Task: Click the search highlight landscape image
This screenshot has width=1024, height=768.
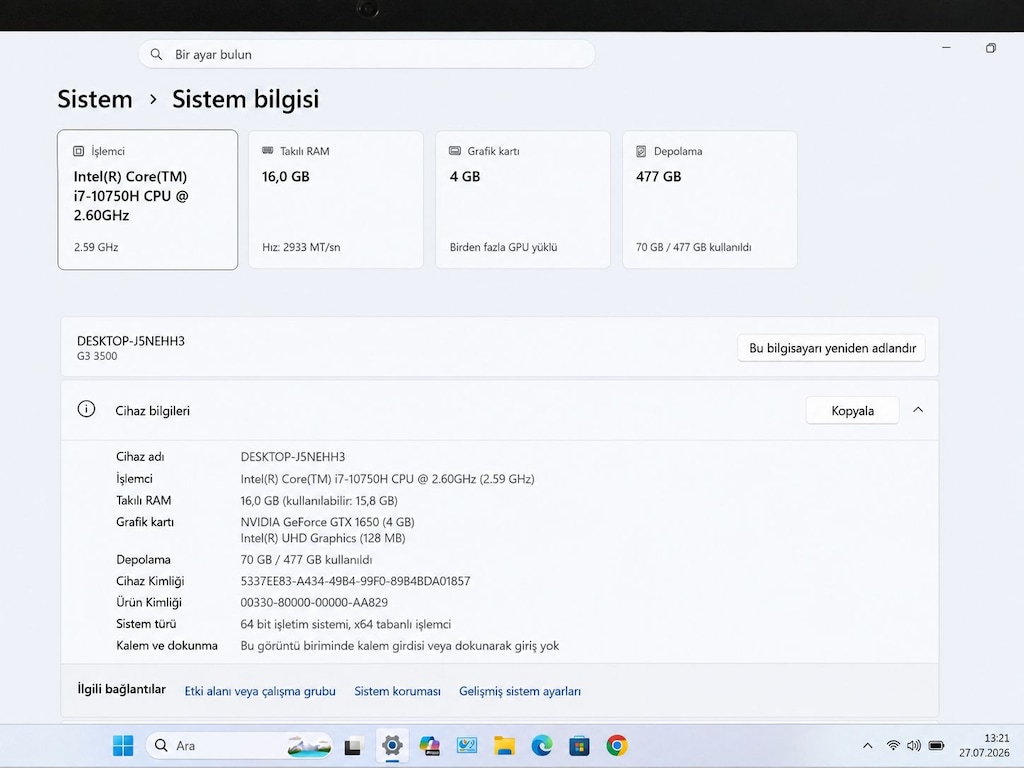Action: point(308,746)
